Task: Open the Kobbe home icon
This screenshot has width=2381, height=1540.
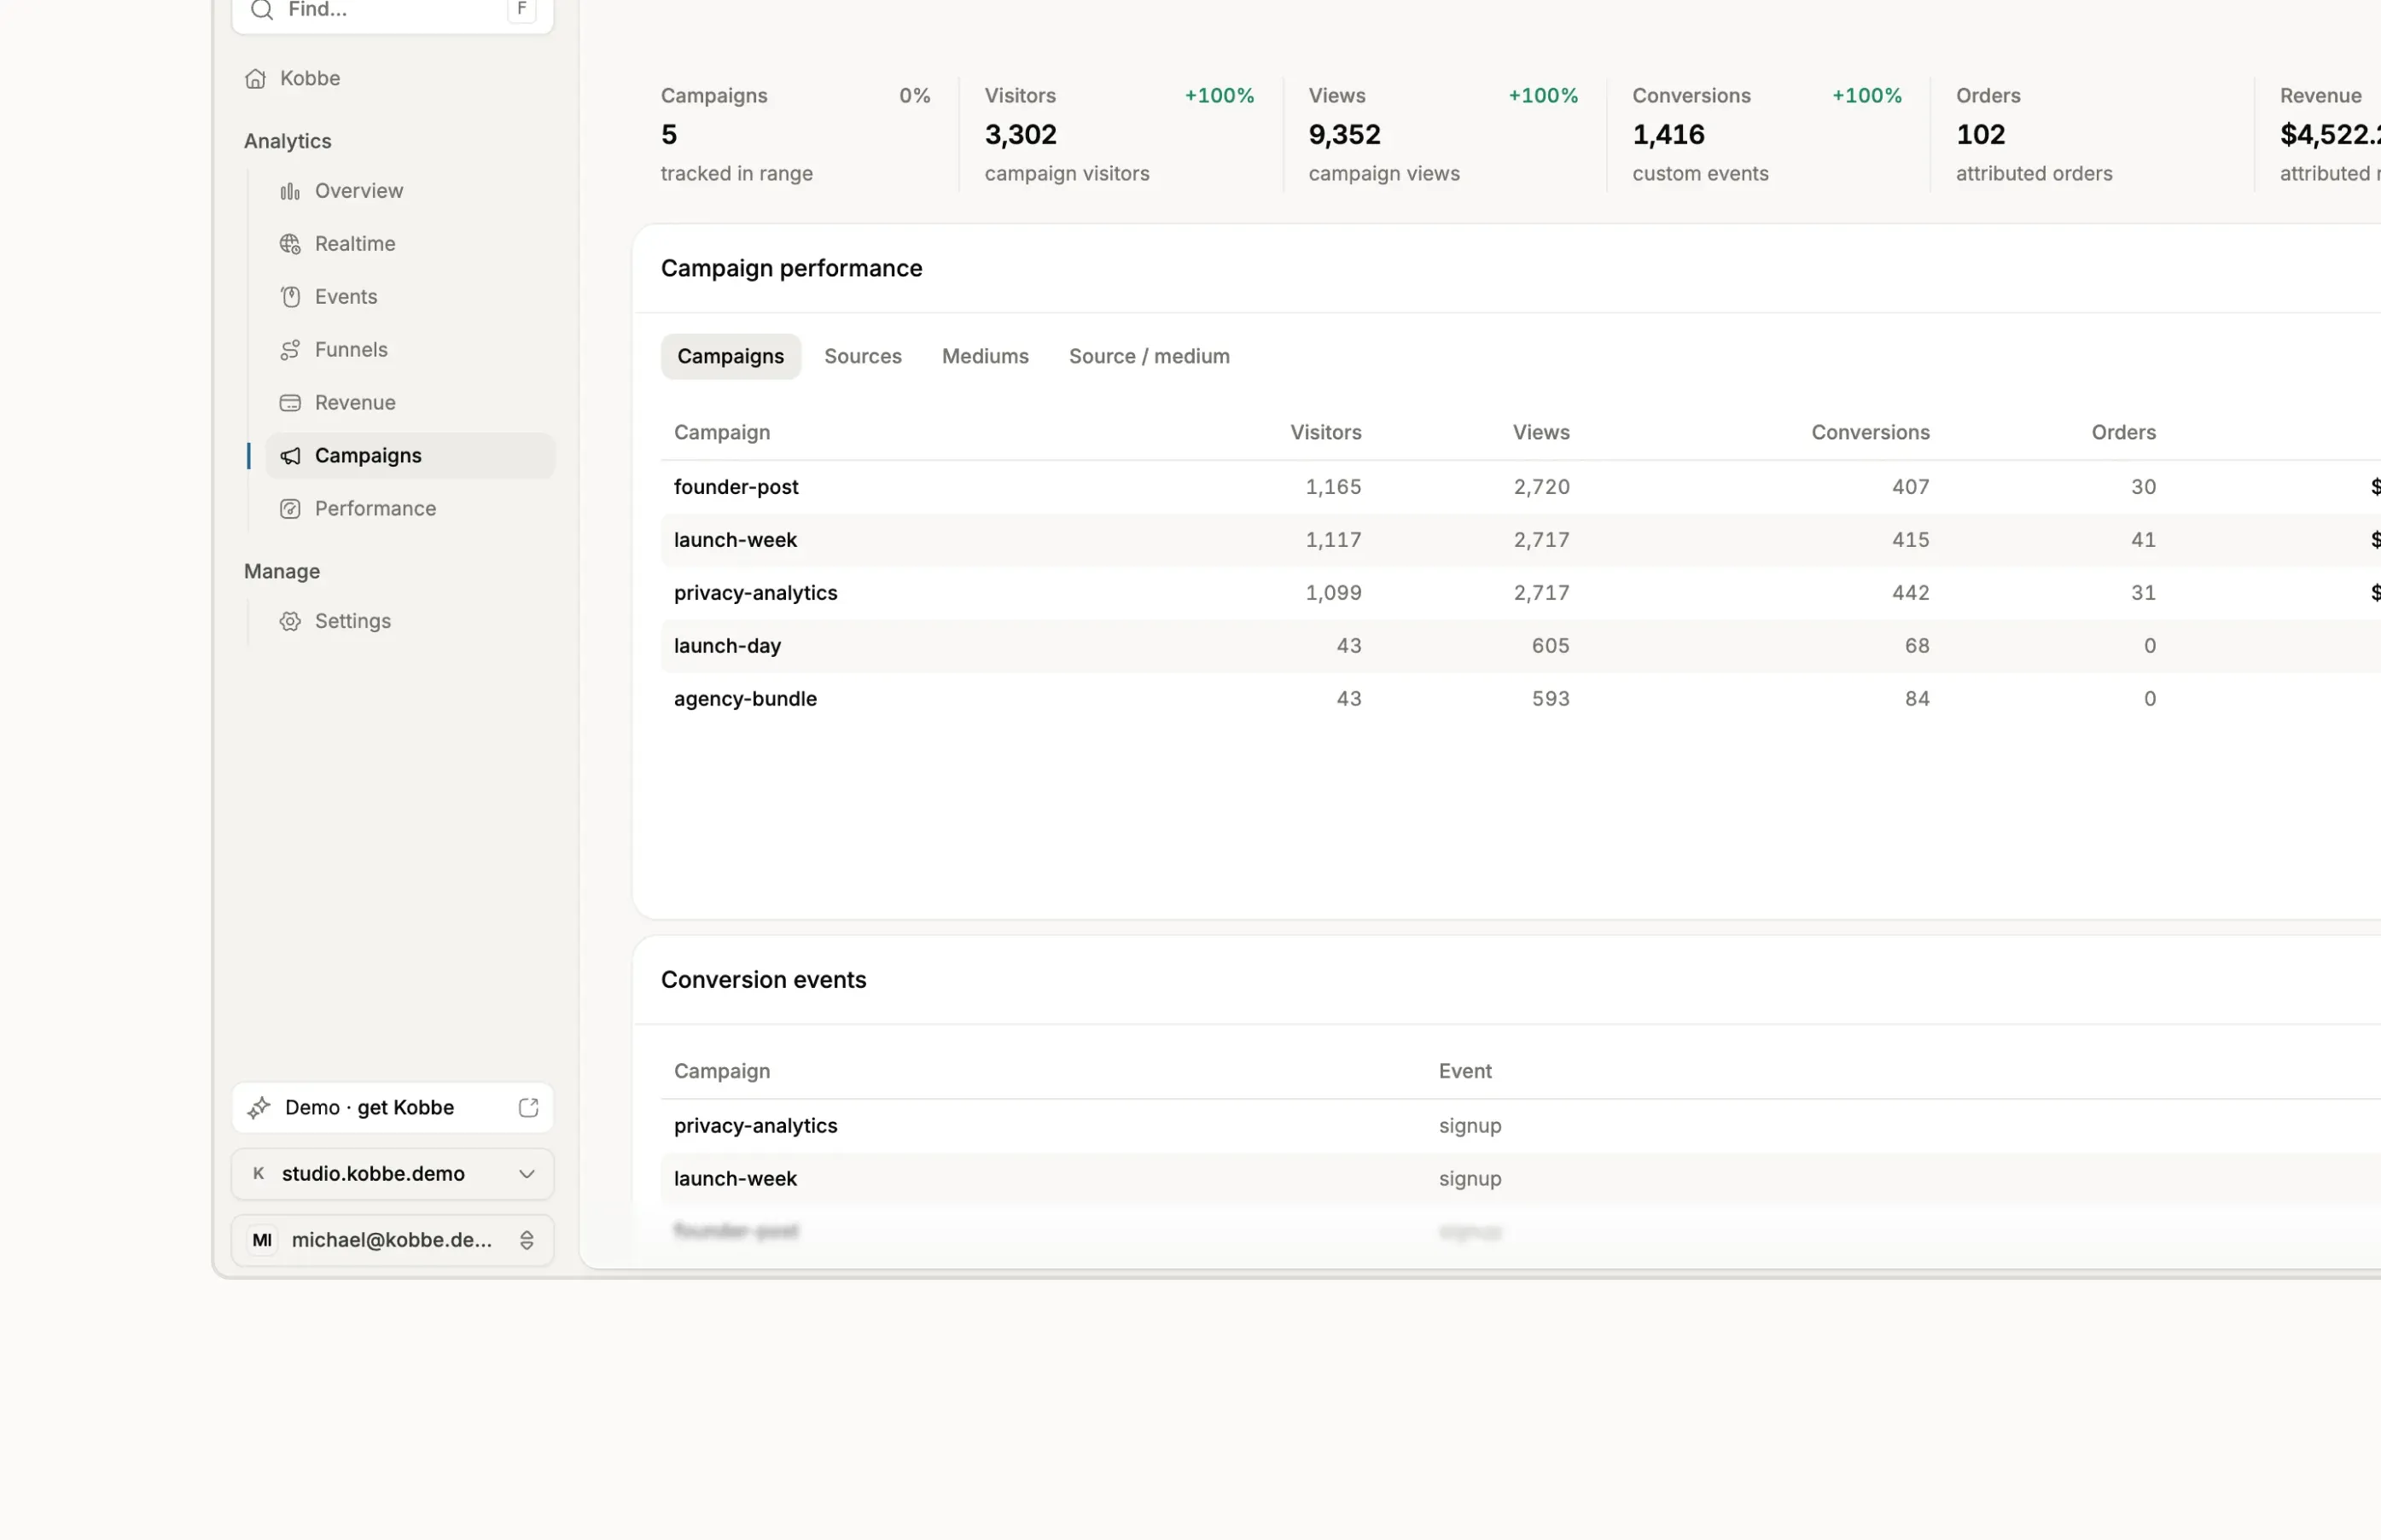Action: point(256,78)
